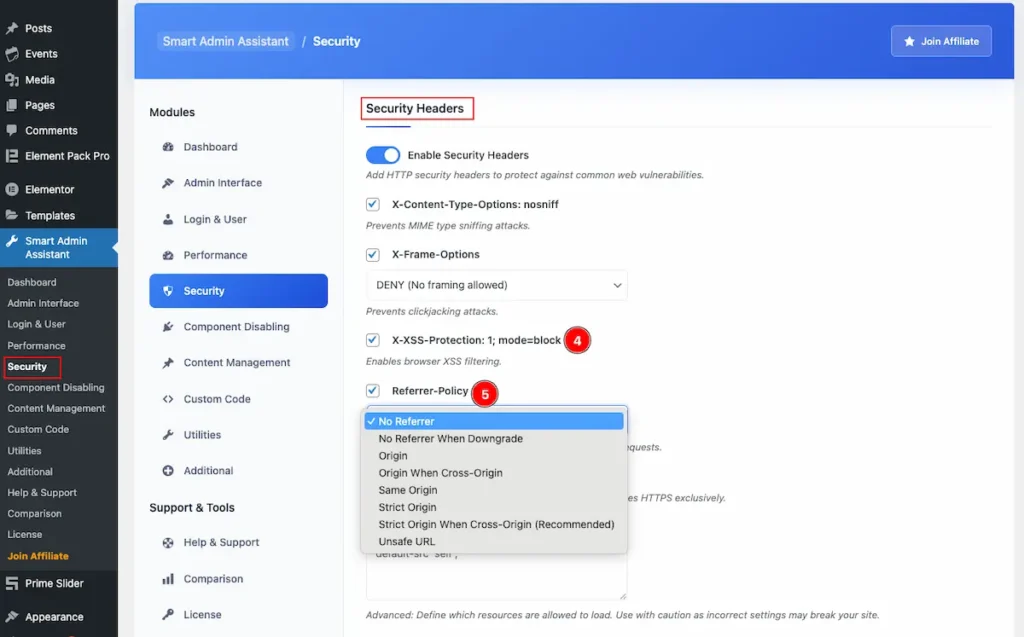The image size is (1024, 637).
Task: Pick the Origin option in dropdown
Action: [494, 455]
